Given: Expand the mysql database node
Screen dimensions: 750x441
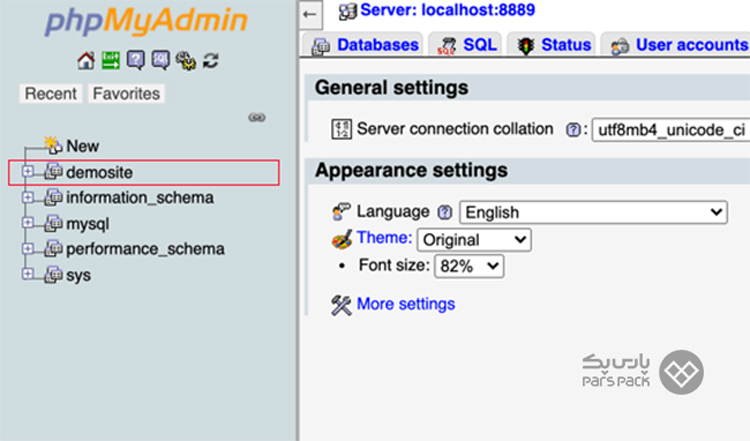Looking at the screenshot, I should click(x=28, y=222).
